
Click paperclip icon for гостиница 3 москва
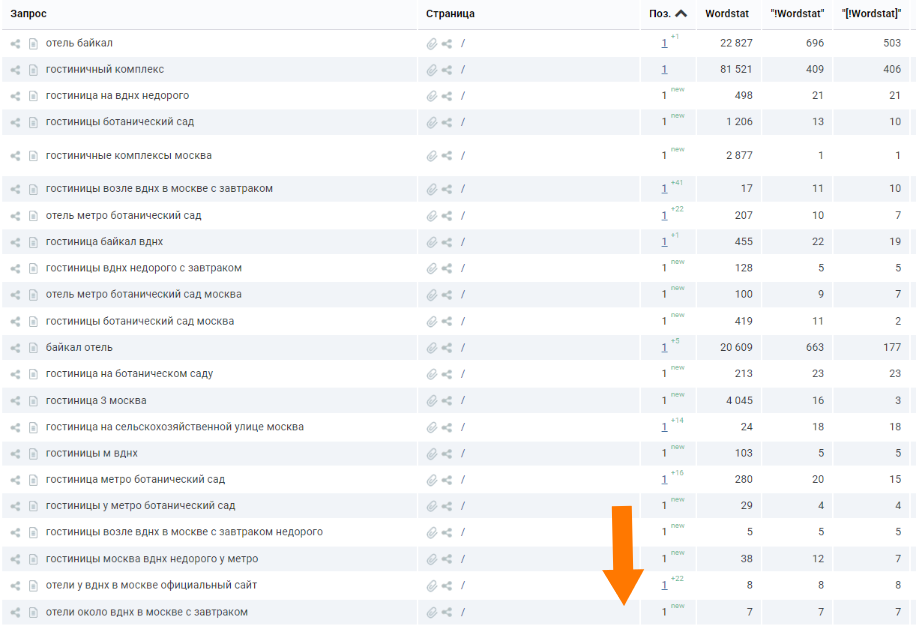pos(432,401)
